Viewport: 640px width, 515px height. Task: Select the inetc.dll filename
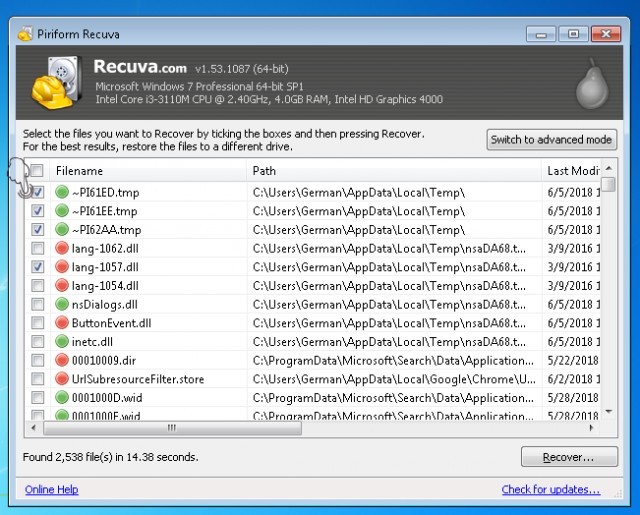click(x=92, y=342)
